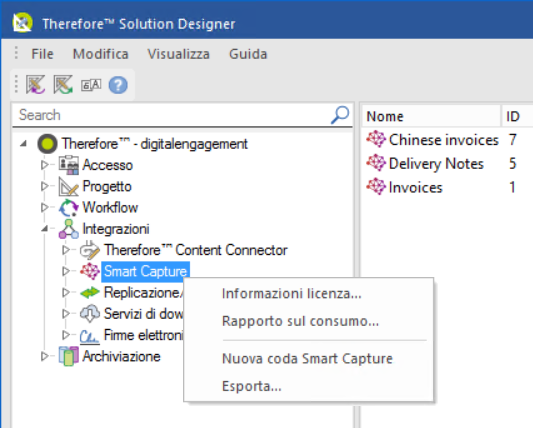Open help via blue question mark icon
Image resolution: width=533 pixels, height=428 pixels.
click(118, 85)
